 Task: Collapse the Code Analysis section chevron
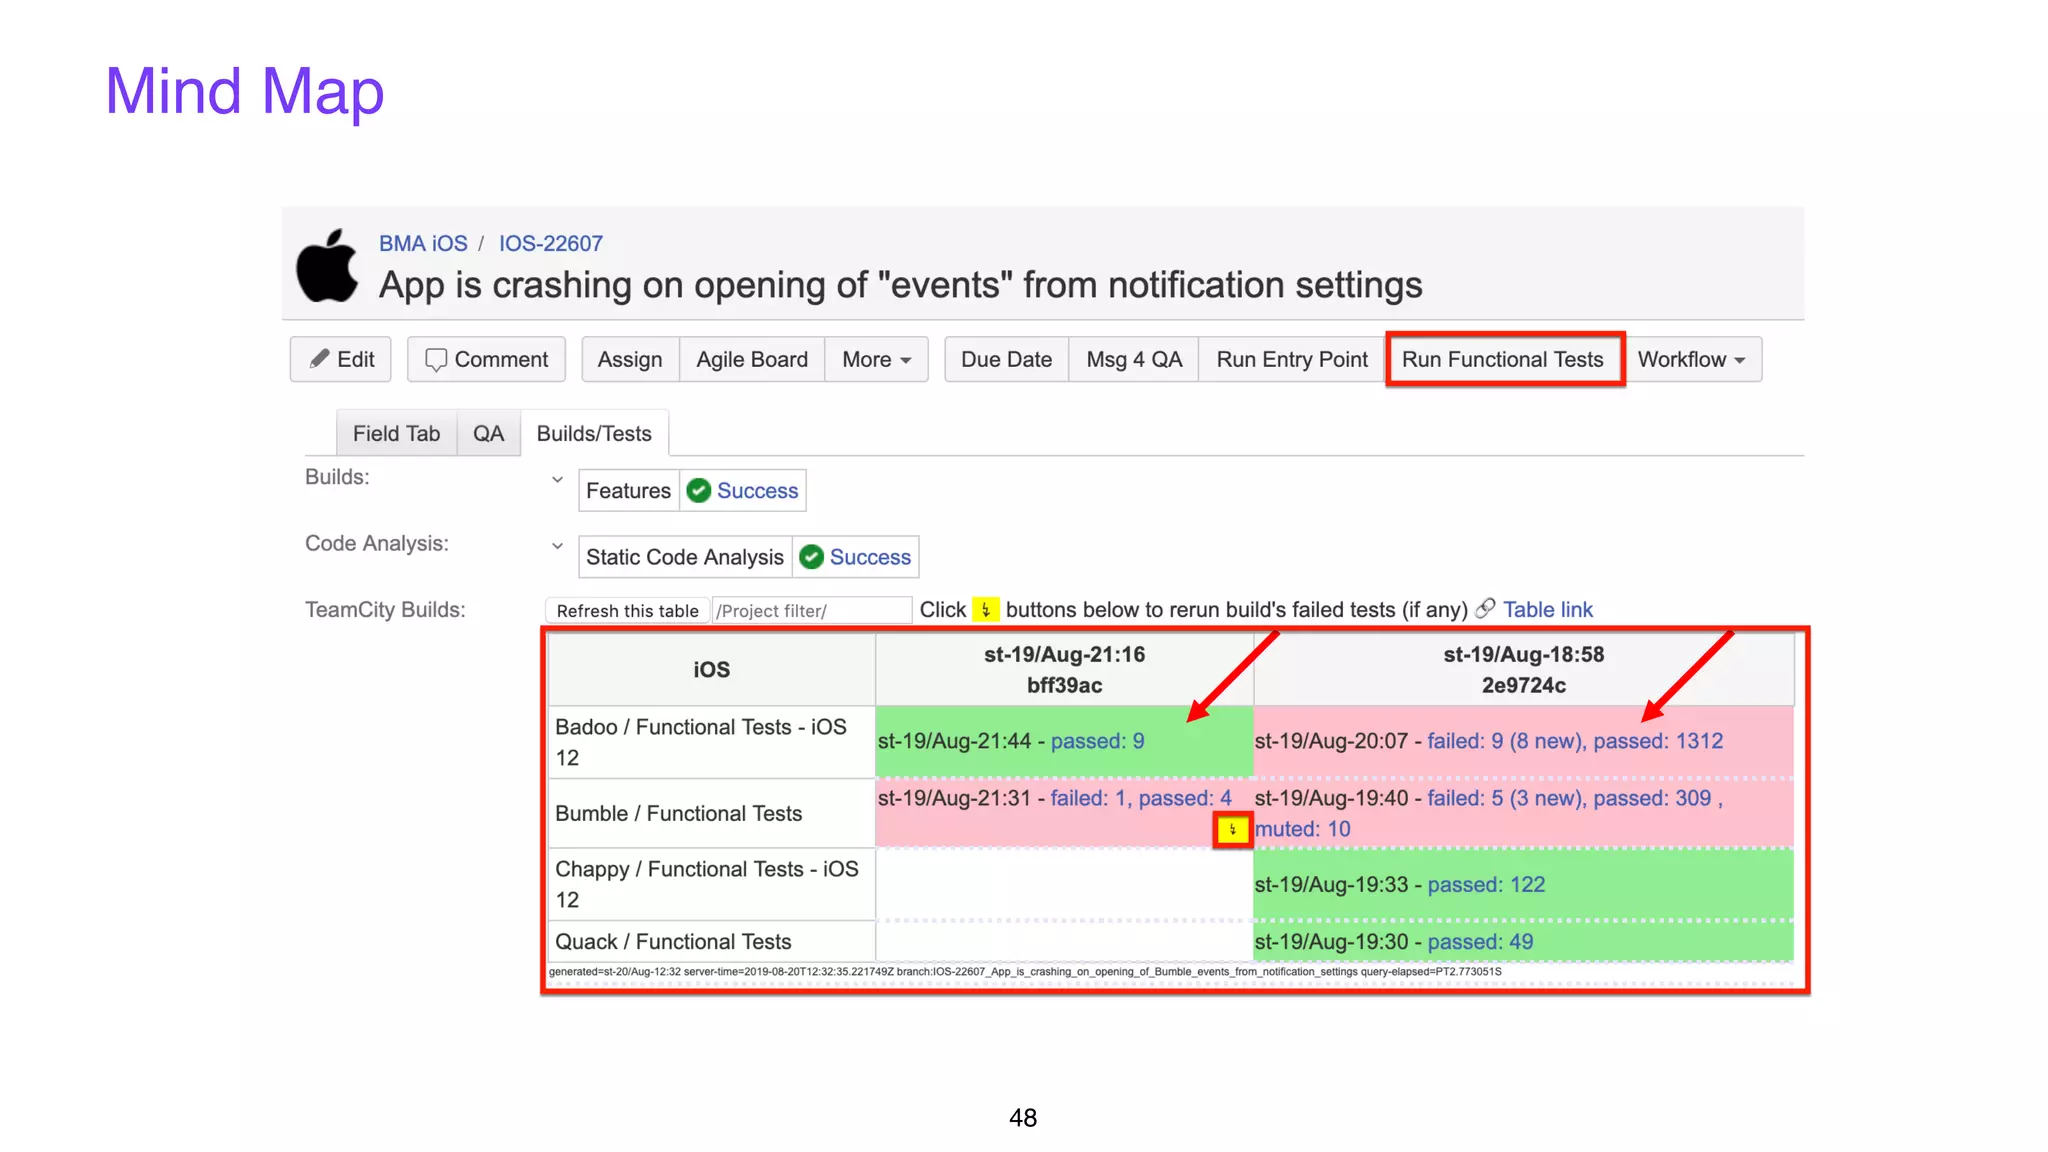point(557,545)
